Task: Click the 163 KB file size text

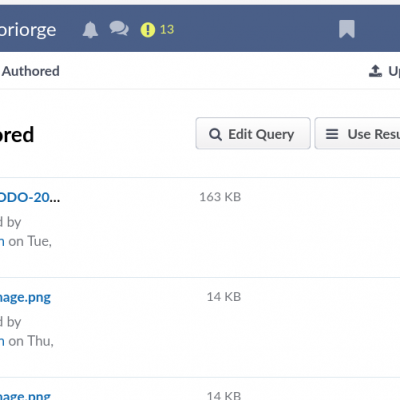Action: click(x=220, y=197)
